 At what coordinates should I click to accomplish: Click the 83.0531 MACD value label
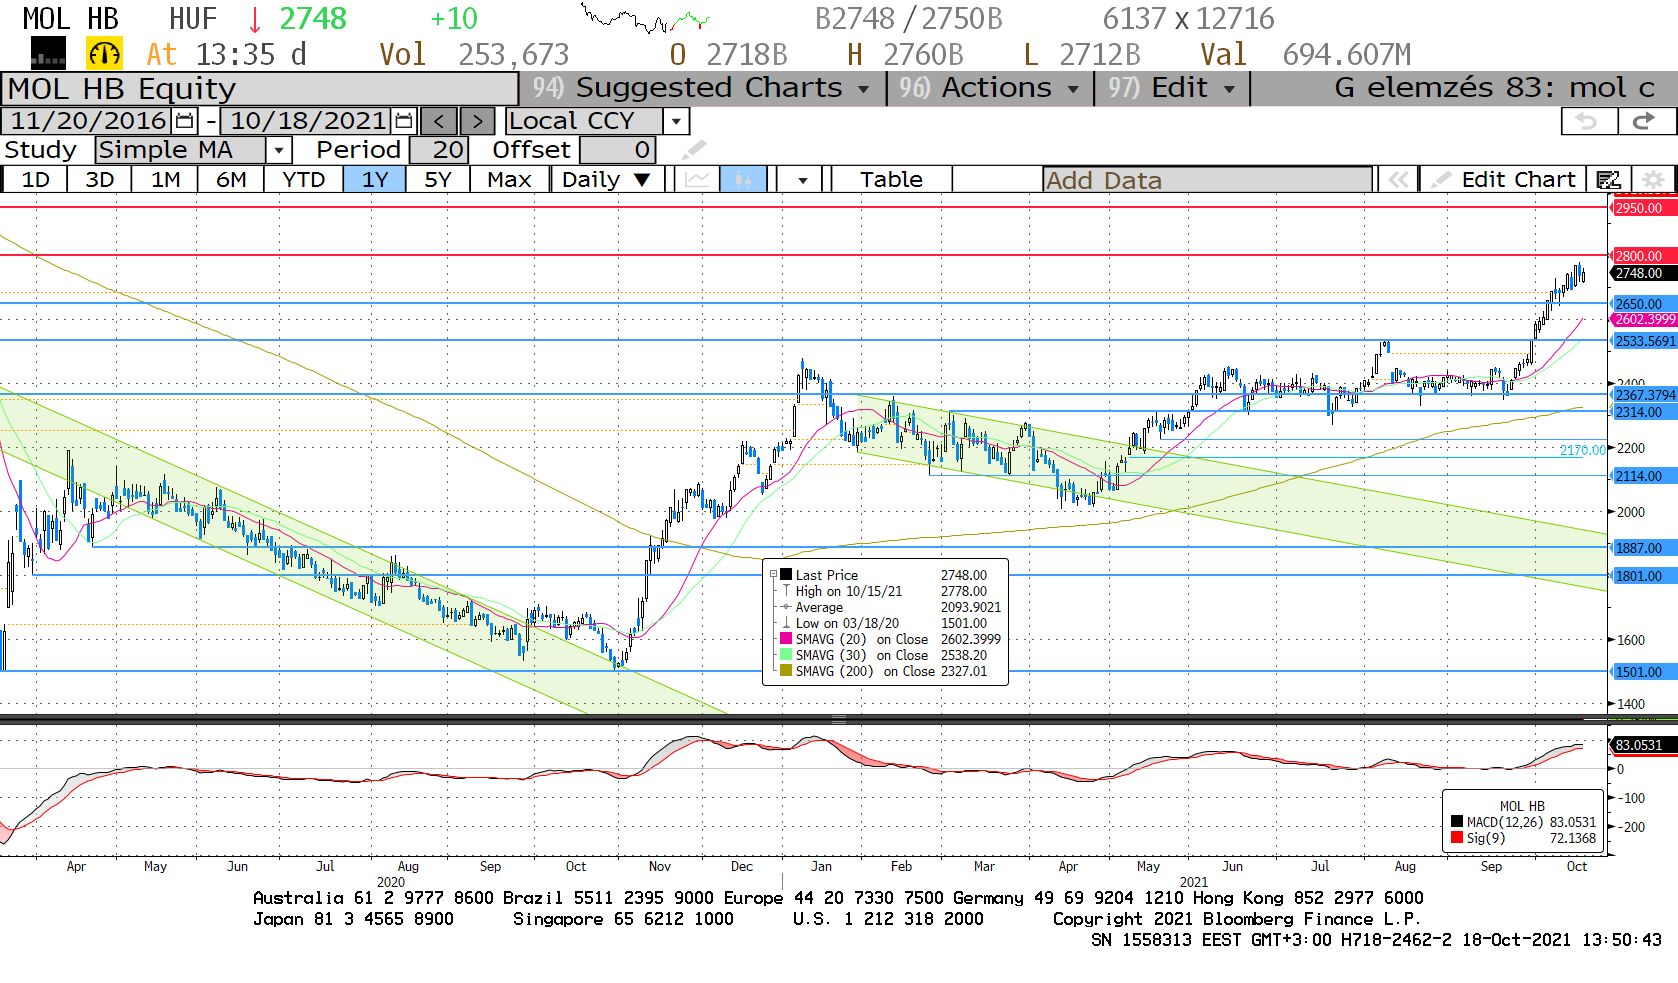(1642, 745)
